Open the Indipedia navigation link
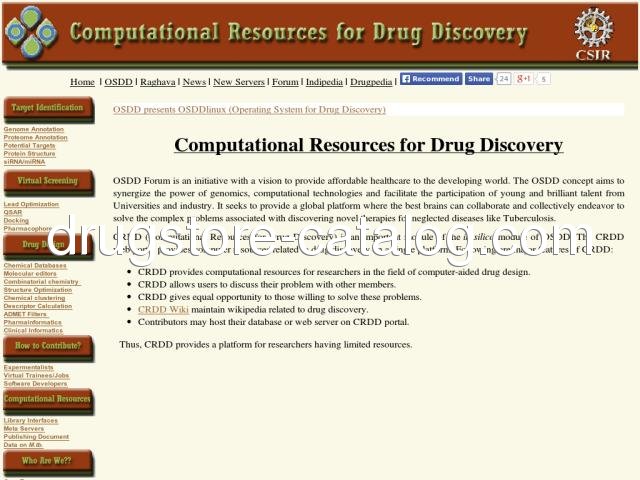Viewport: 640px width, 480px height. click(x=324, y=82)
